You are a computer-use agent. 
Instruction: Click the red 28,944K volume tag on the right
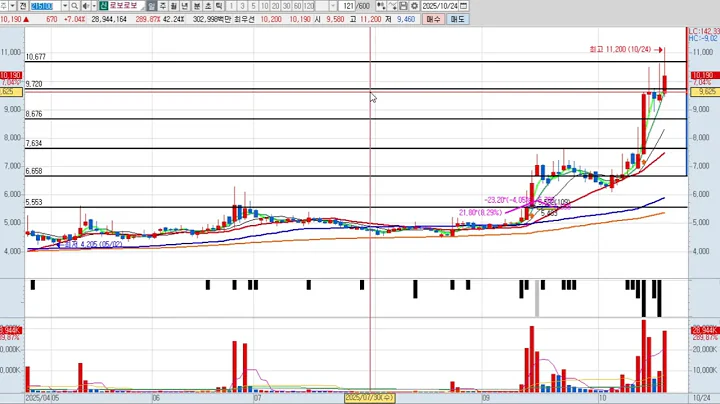tap(704, 331)
